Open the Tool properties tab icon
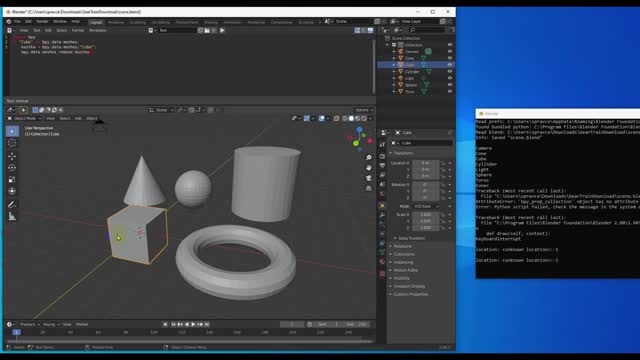This screenshot has height=360, width=640. 382,144
